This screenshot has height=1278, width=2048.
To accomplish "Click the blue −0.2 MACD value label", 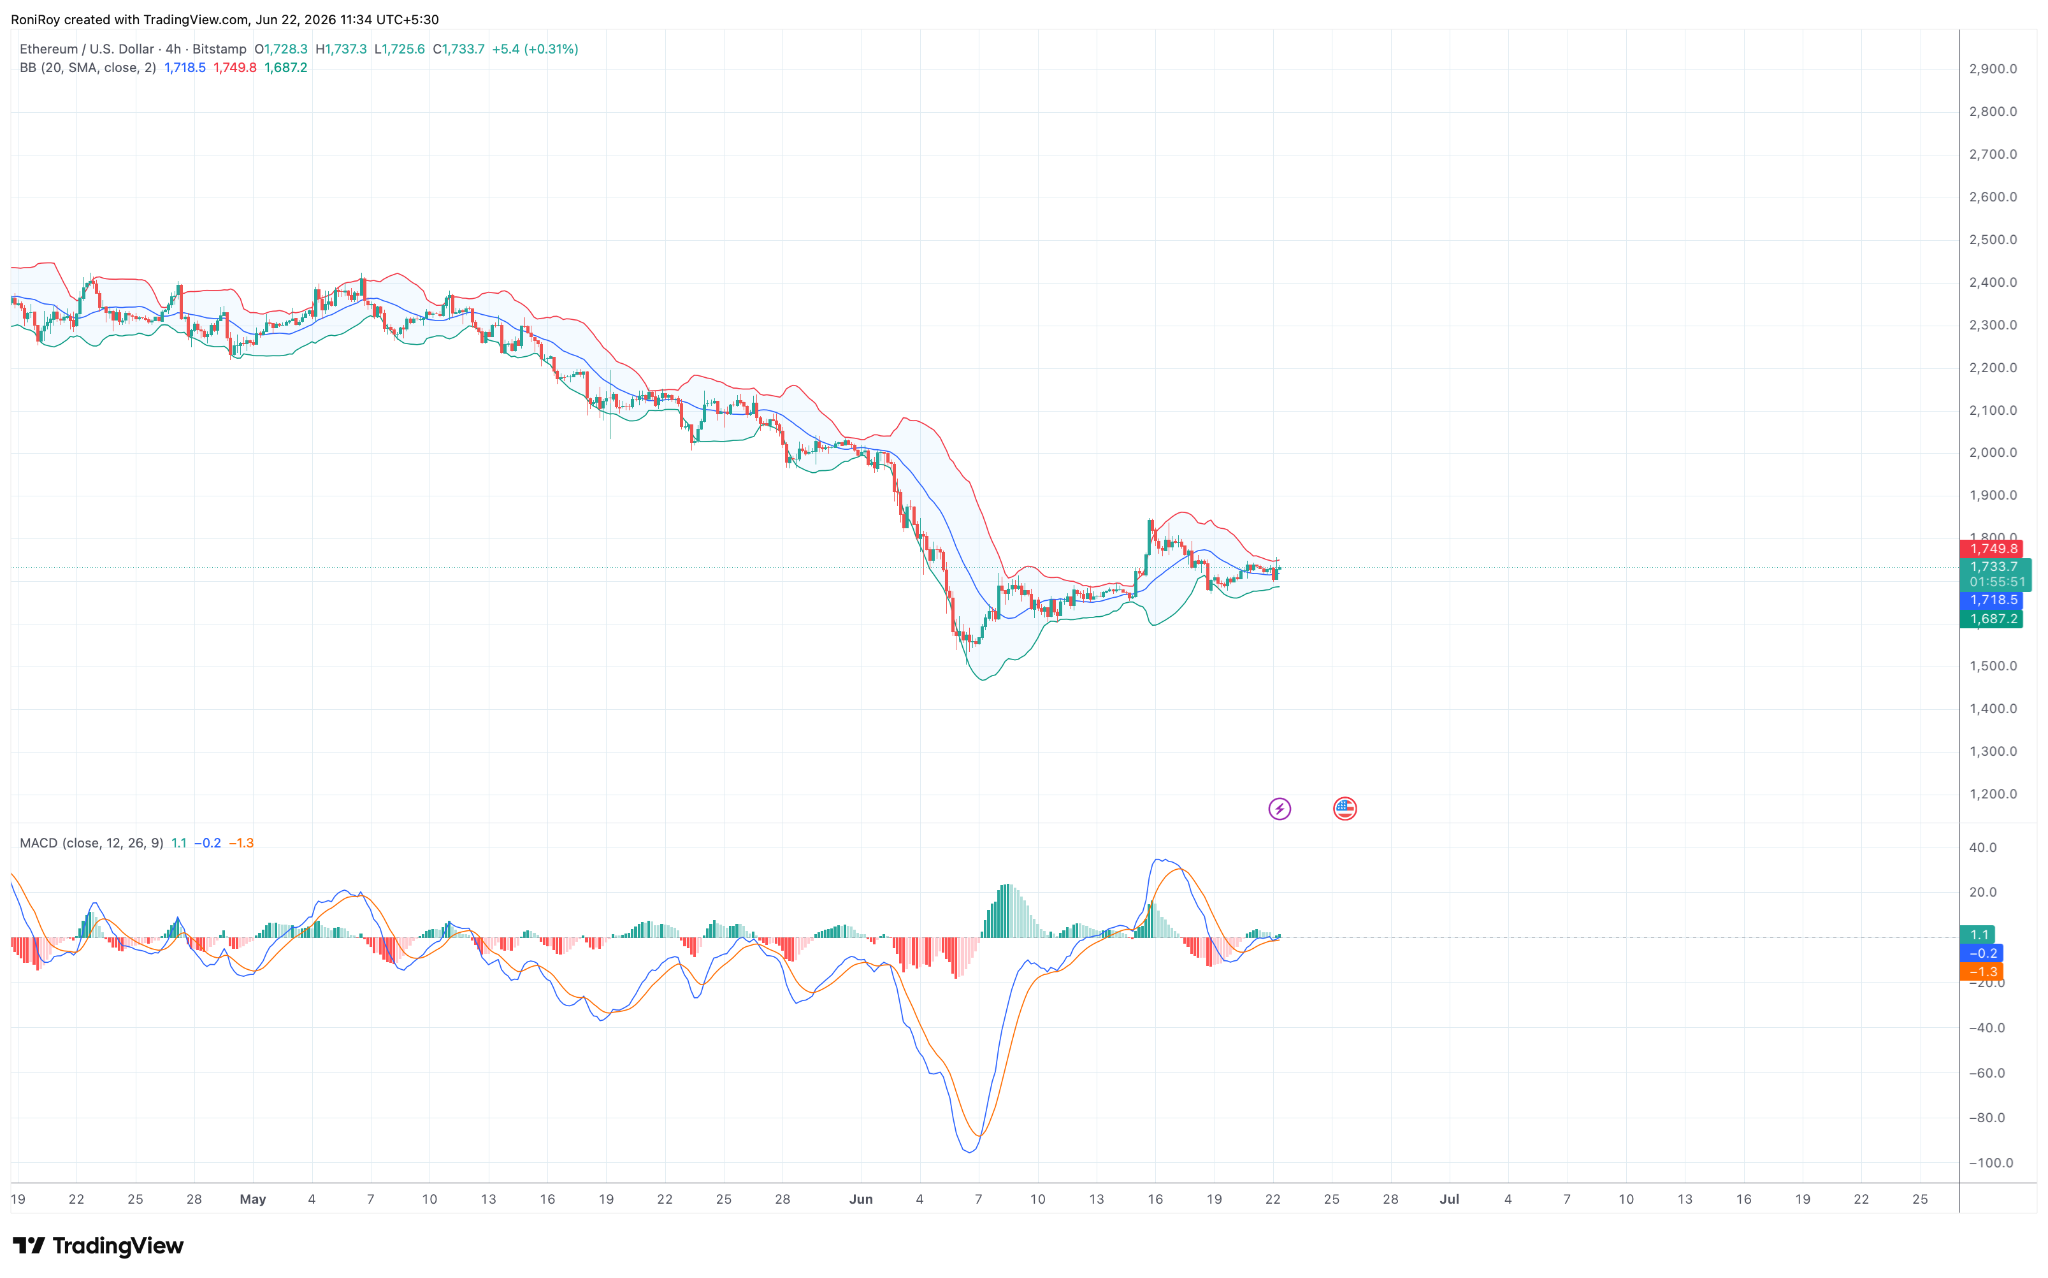I will tap(1982, 953).
